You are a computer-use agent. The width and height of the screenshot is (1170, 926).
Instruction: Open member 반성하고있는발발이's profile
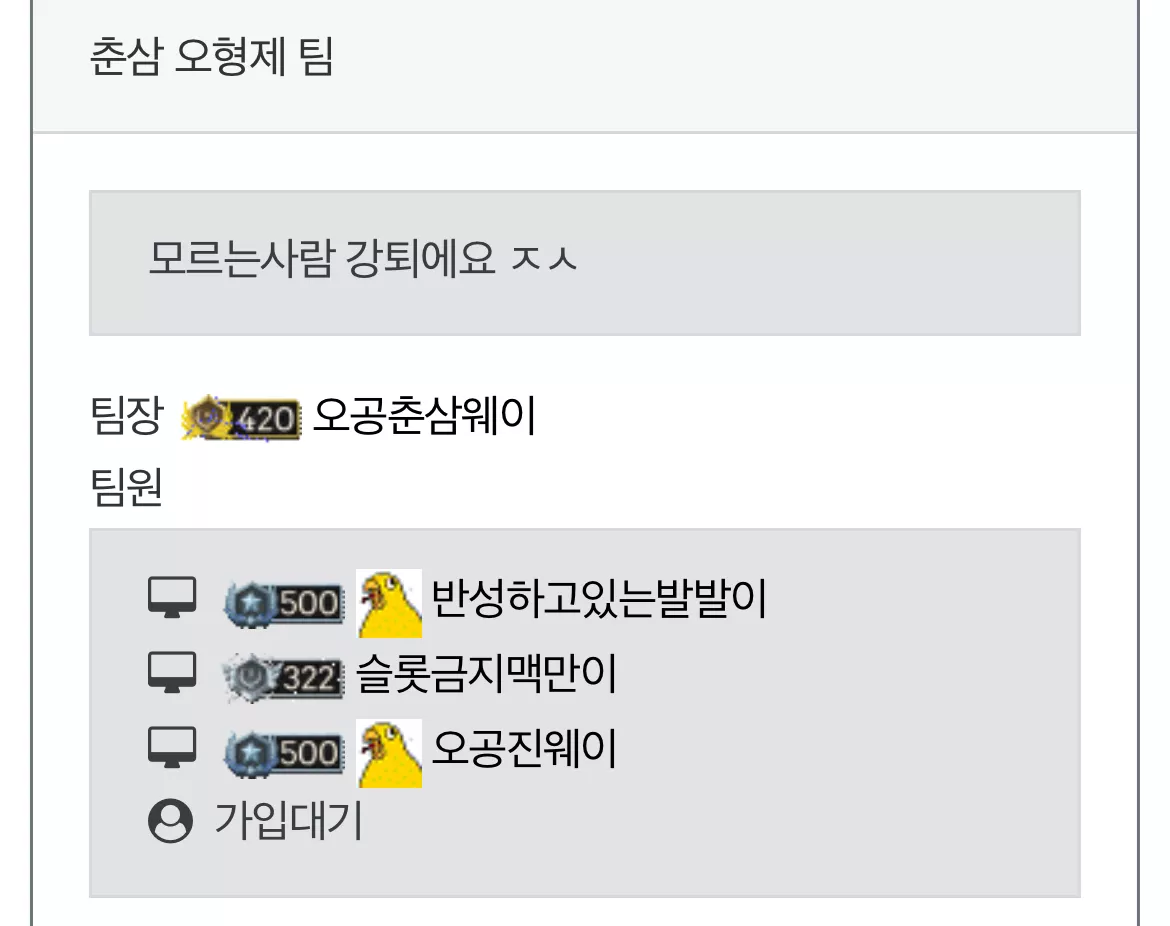(599, 598)
